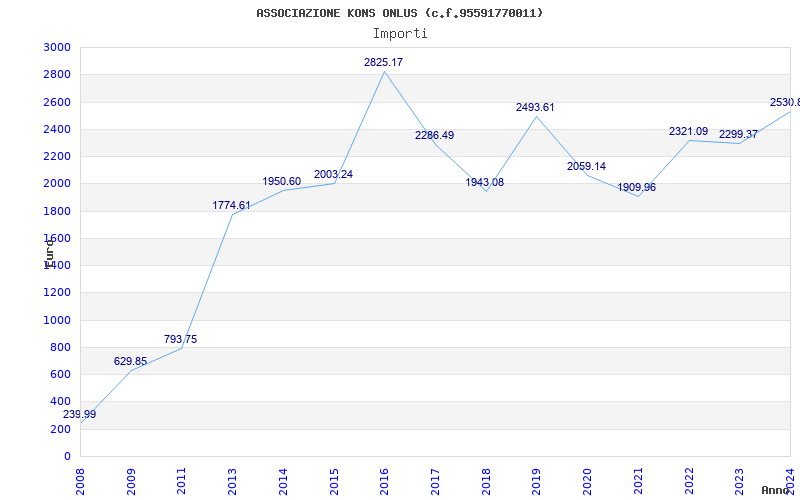Screen dimensions: 800x500
Task: Select the 2825.17 data label
Action: [x=383, y=62]
